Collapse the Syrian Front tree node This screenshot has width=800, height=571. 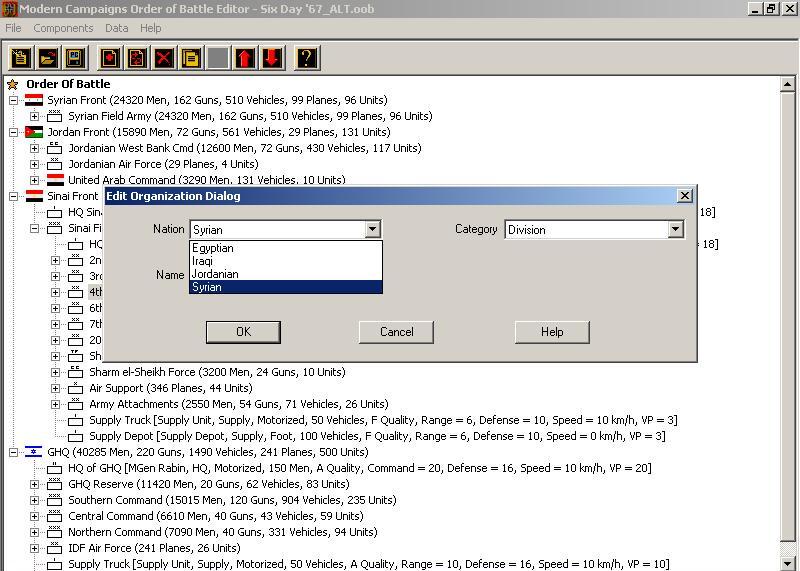[14, 100]
